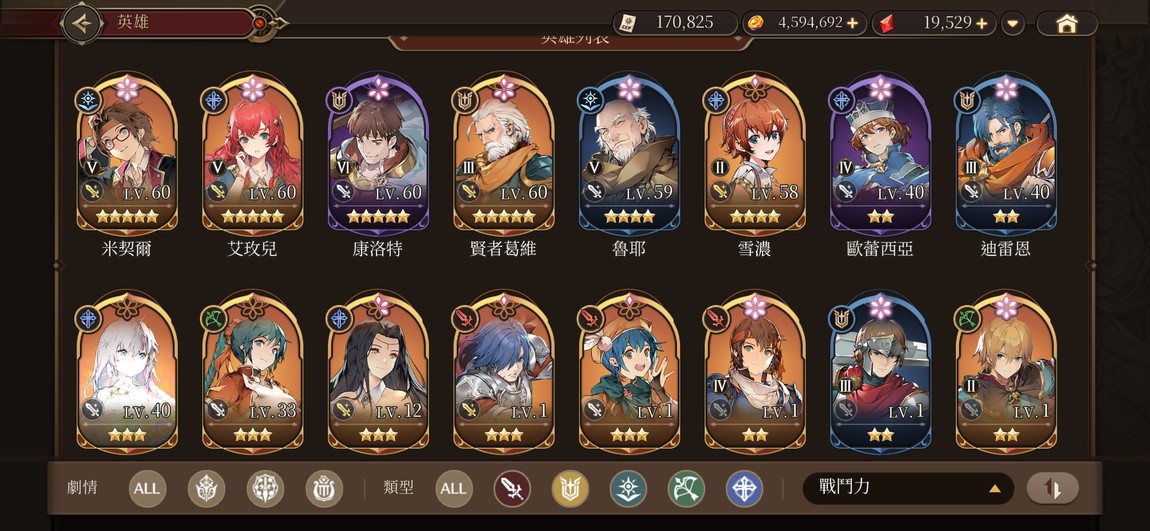Go back with the arrow button
The width and height of the screenshot is (1150, 531).
click(x=83, y=24)
